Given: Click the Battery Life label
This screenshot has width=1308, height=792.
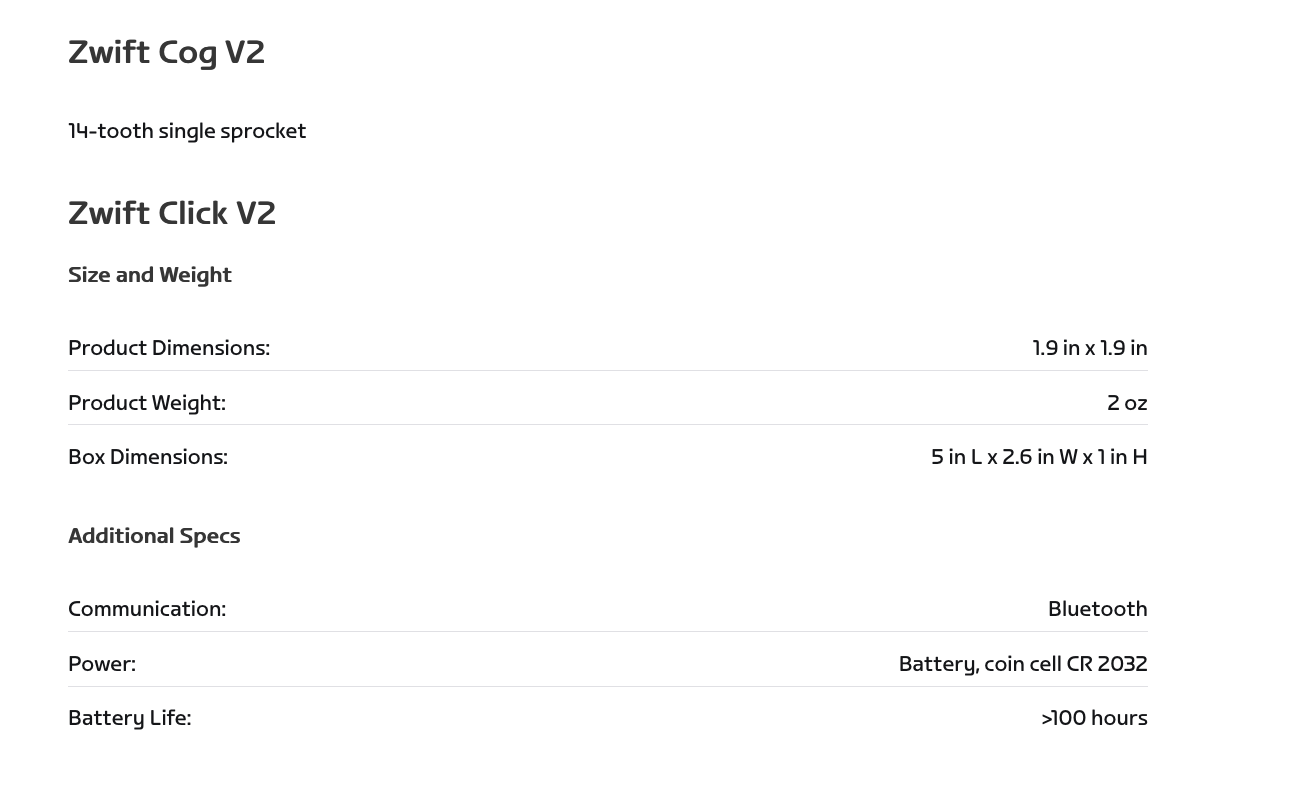Looking at the screenshot, I should pos(130,718).
